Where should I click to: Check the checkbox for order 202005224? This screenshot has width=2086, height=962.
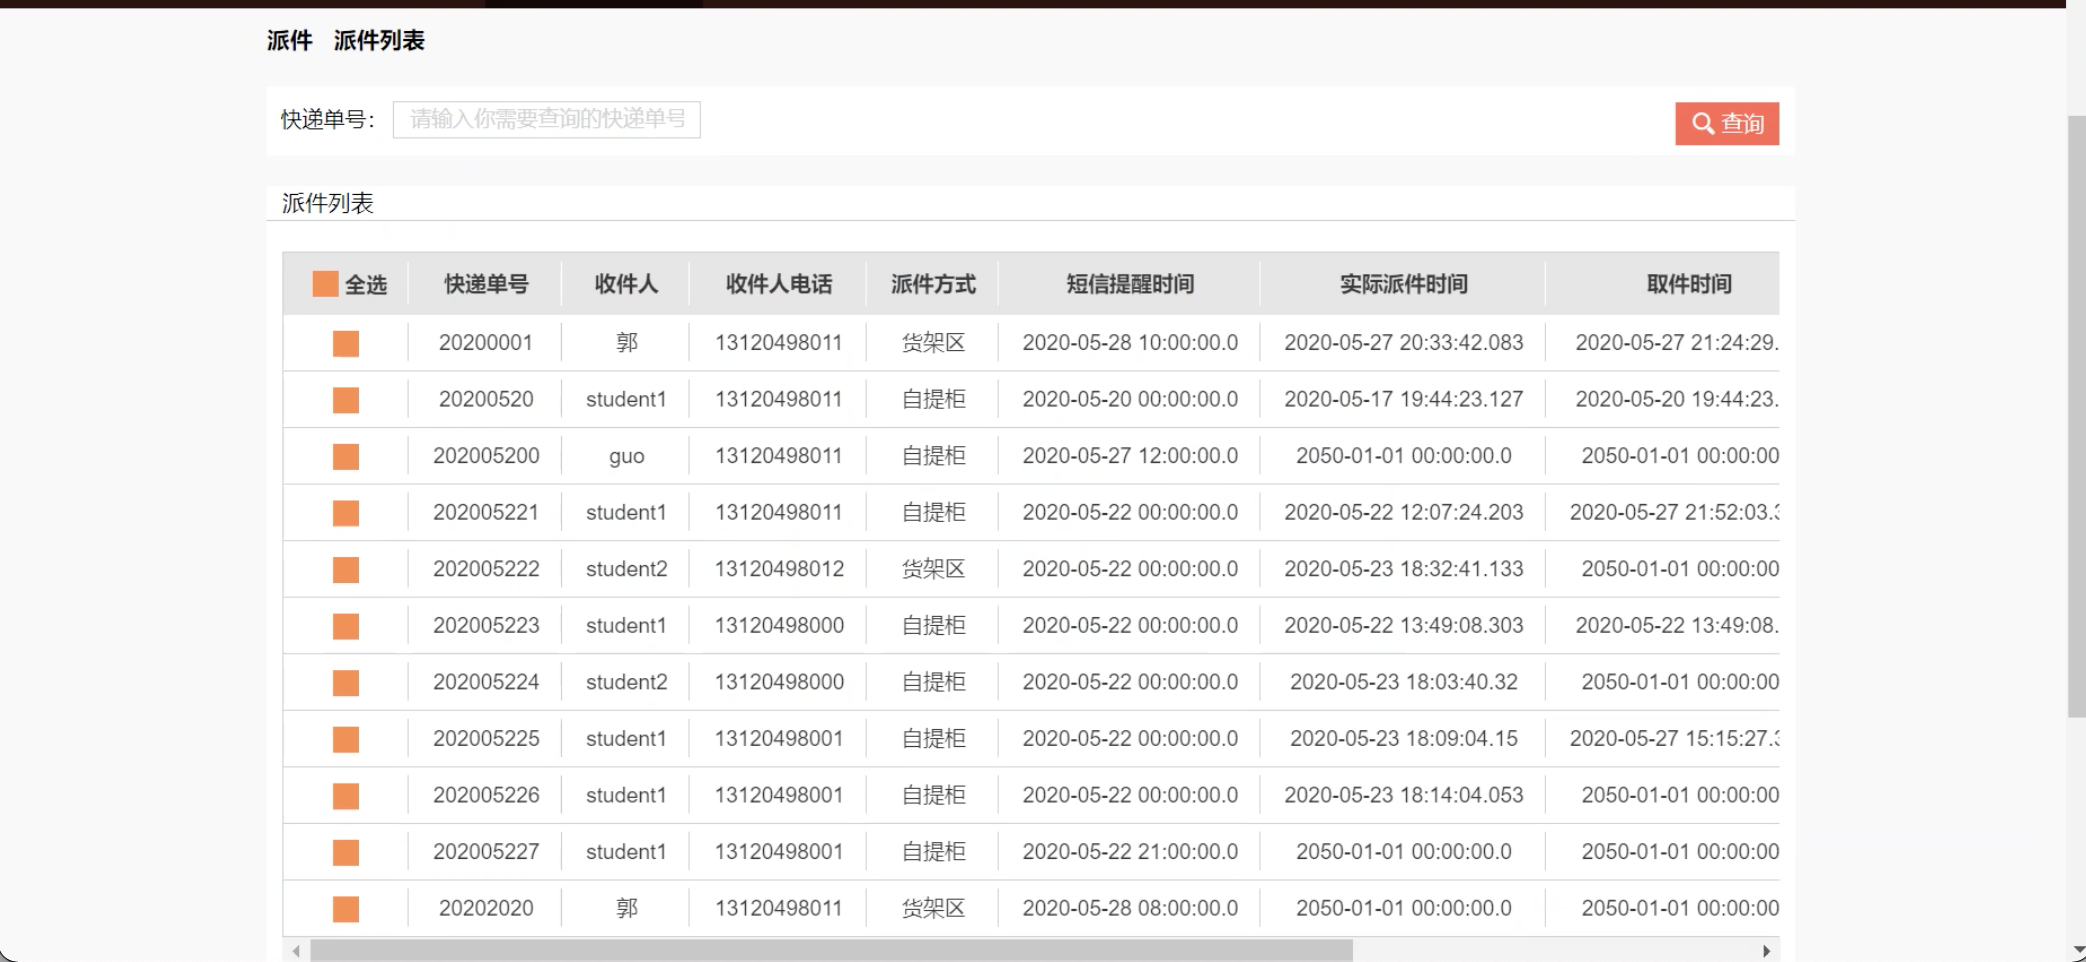point(346,682)
